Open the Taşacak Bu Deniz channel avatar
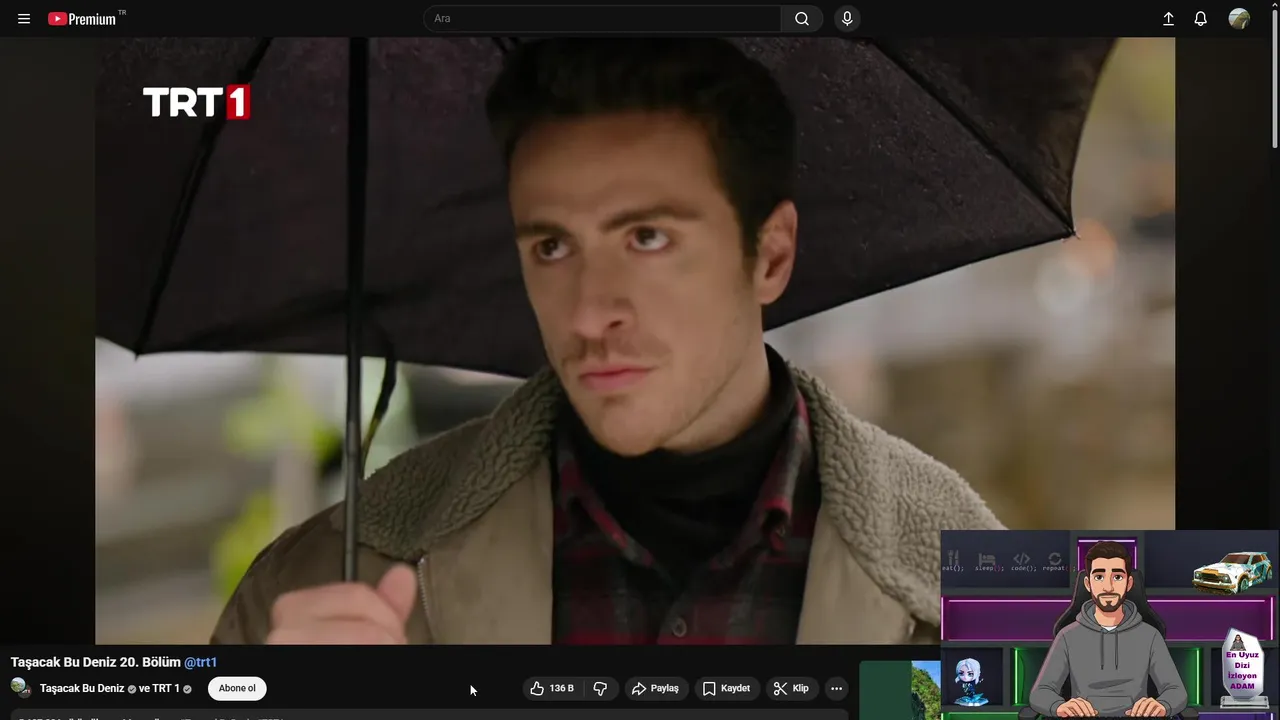This screenshot has height=720, width=1280. point(20,688)
